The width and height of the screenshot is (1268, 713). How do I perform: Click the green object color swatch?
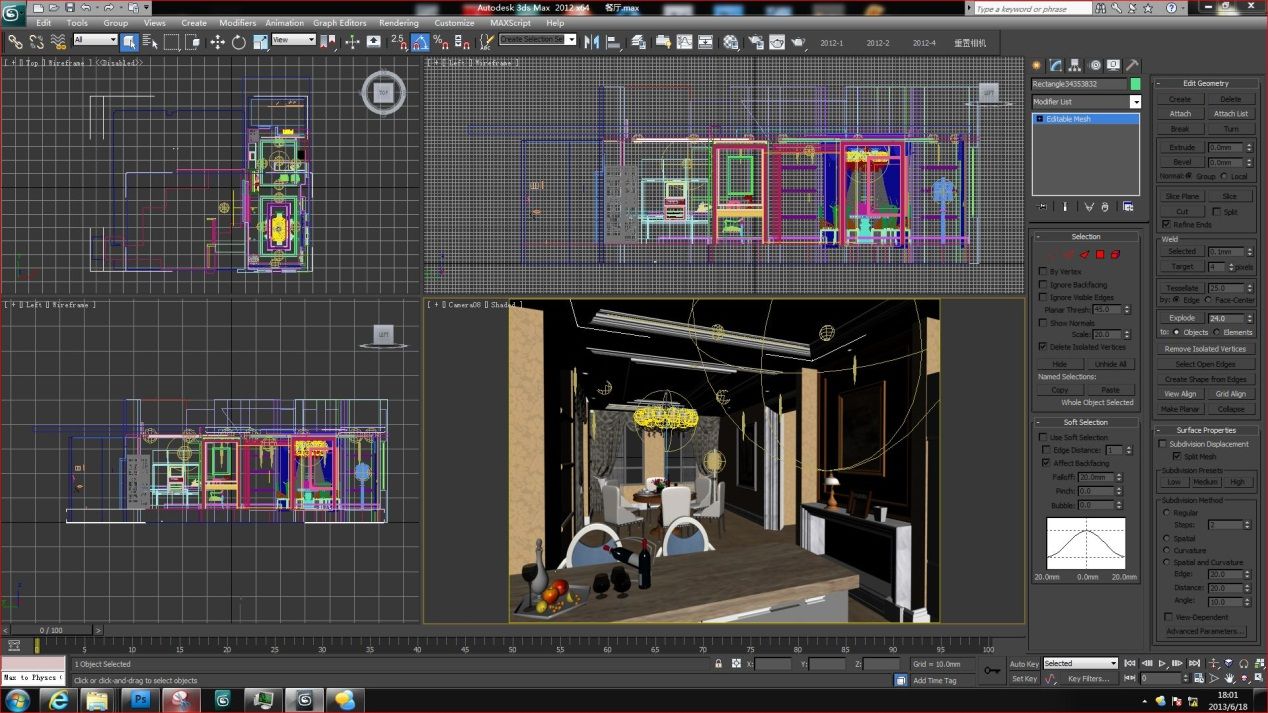[x=1135, y=84]
